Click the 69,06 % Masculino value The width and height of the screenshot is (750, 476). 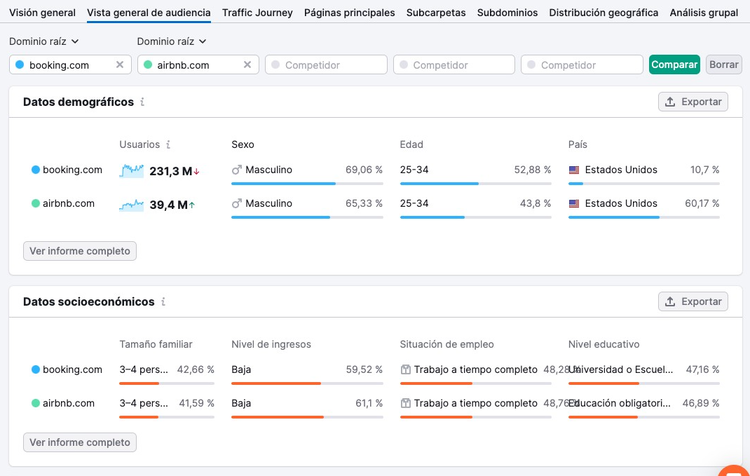point(364,170)
